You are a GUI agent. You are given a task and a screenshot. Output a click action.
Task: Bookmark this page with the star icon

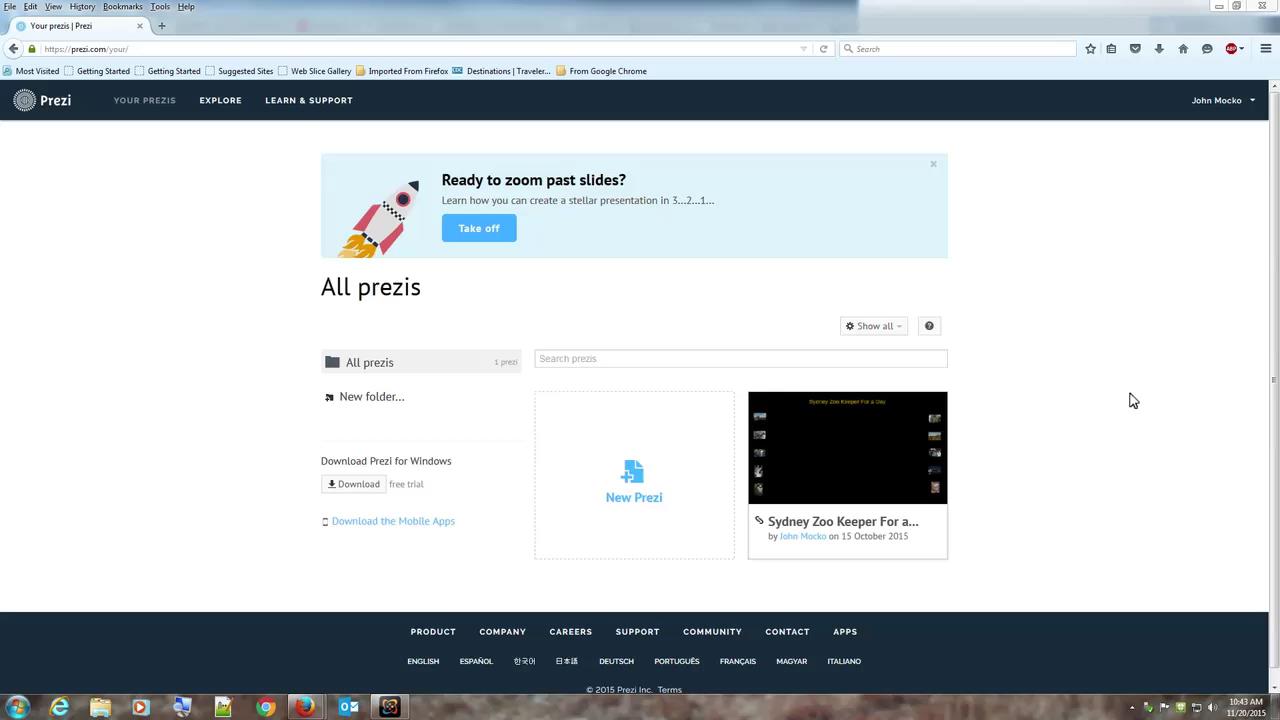[x=1090, y=49]
